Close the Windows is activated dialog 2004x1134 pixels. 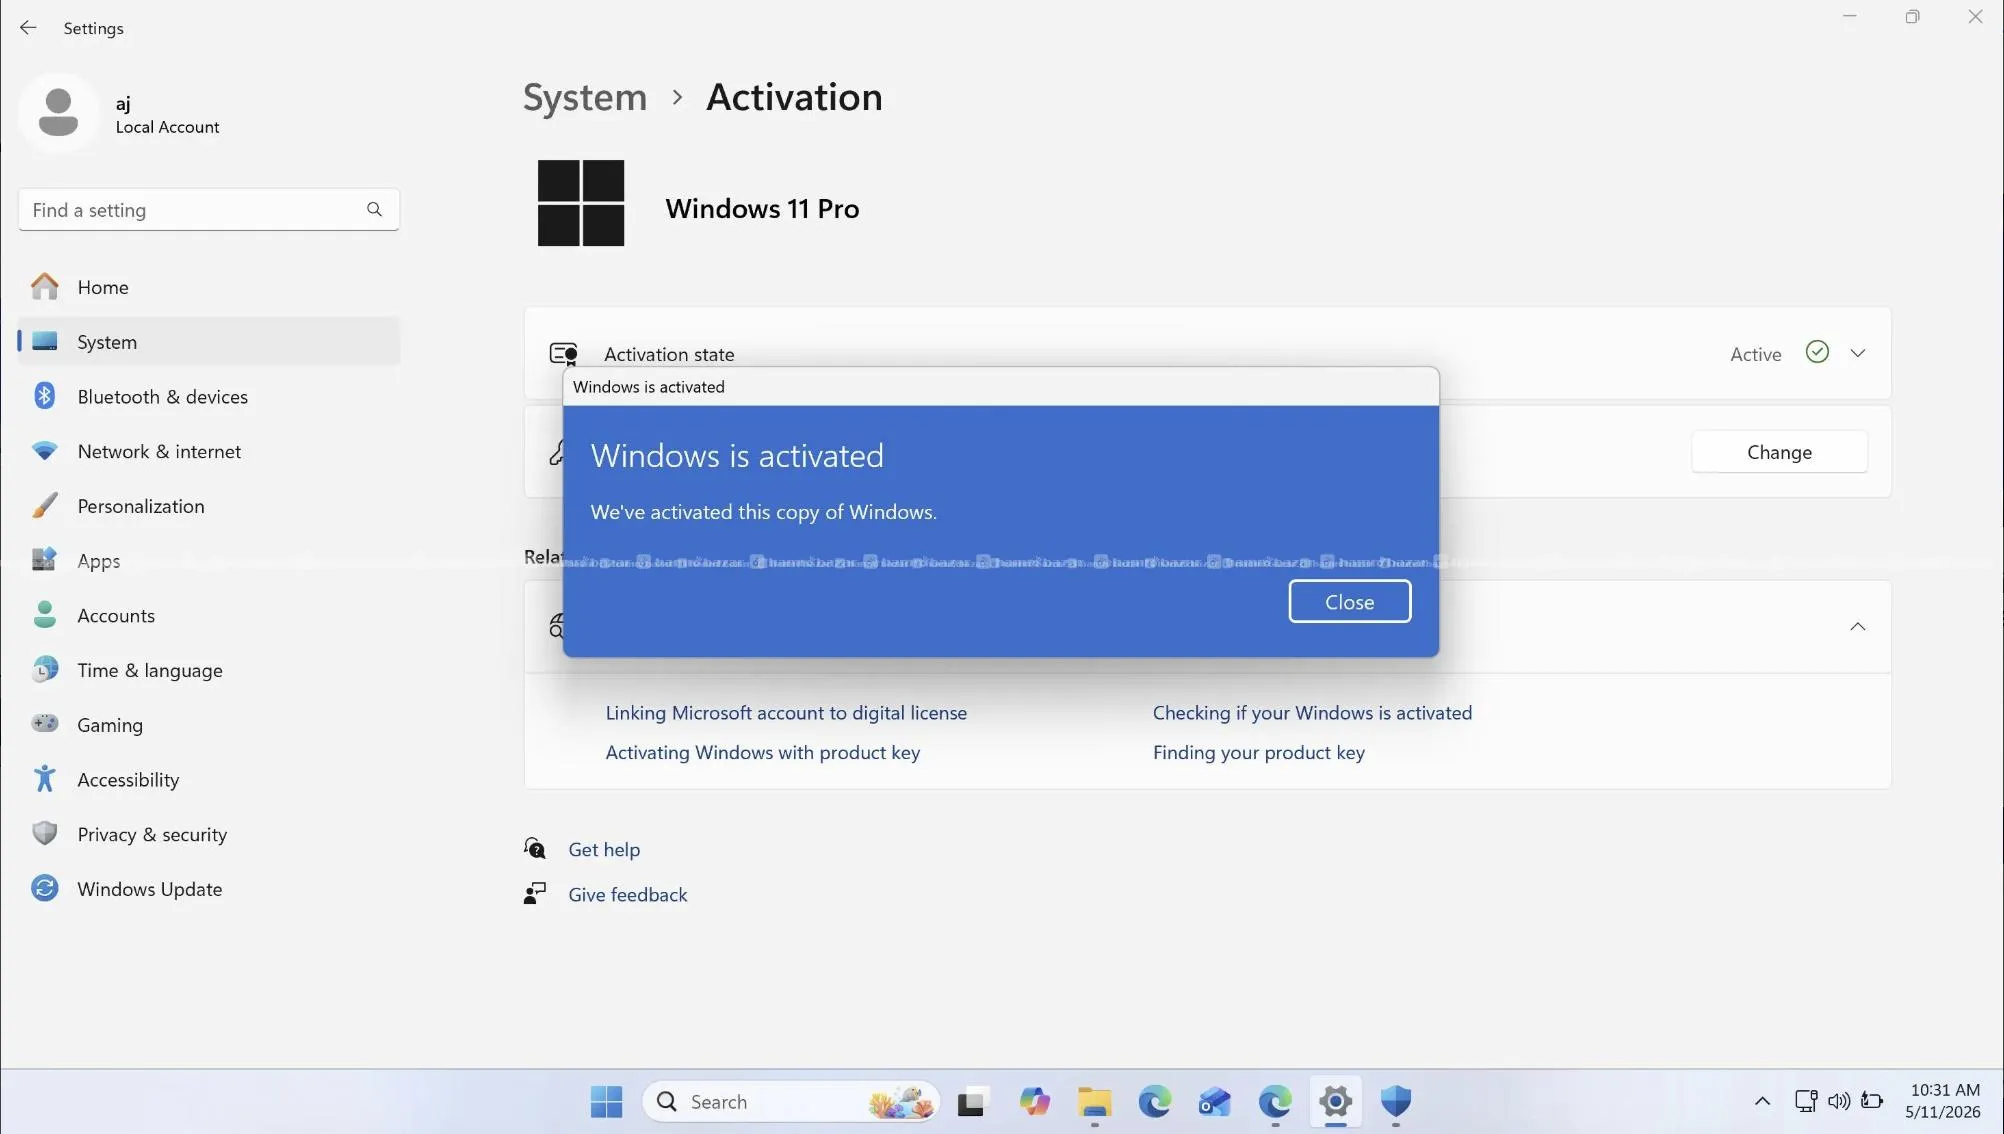point(1349,601)
